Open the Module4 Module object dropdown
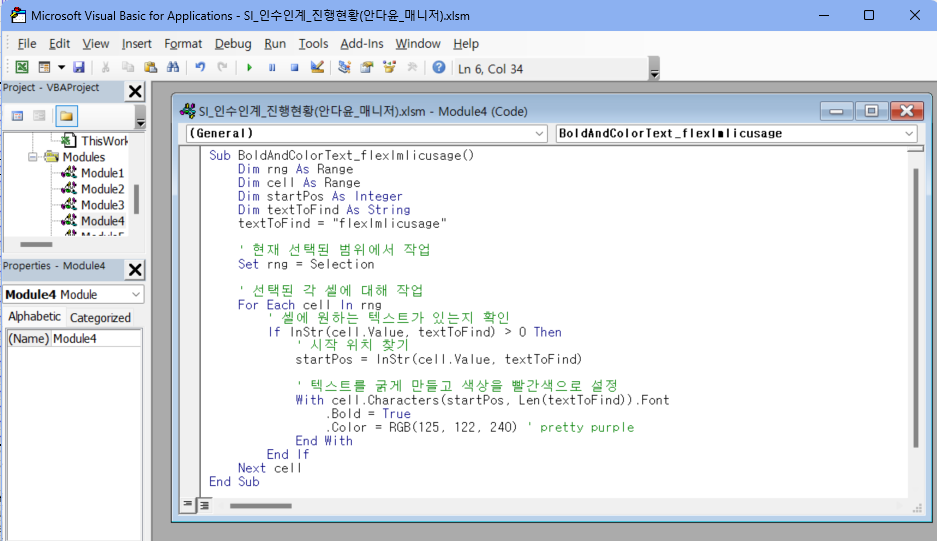This screenshot has height=541, width=937. [x=136, y=295]
